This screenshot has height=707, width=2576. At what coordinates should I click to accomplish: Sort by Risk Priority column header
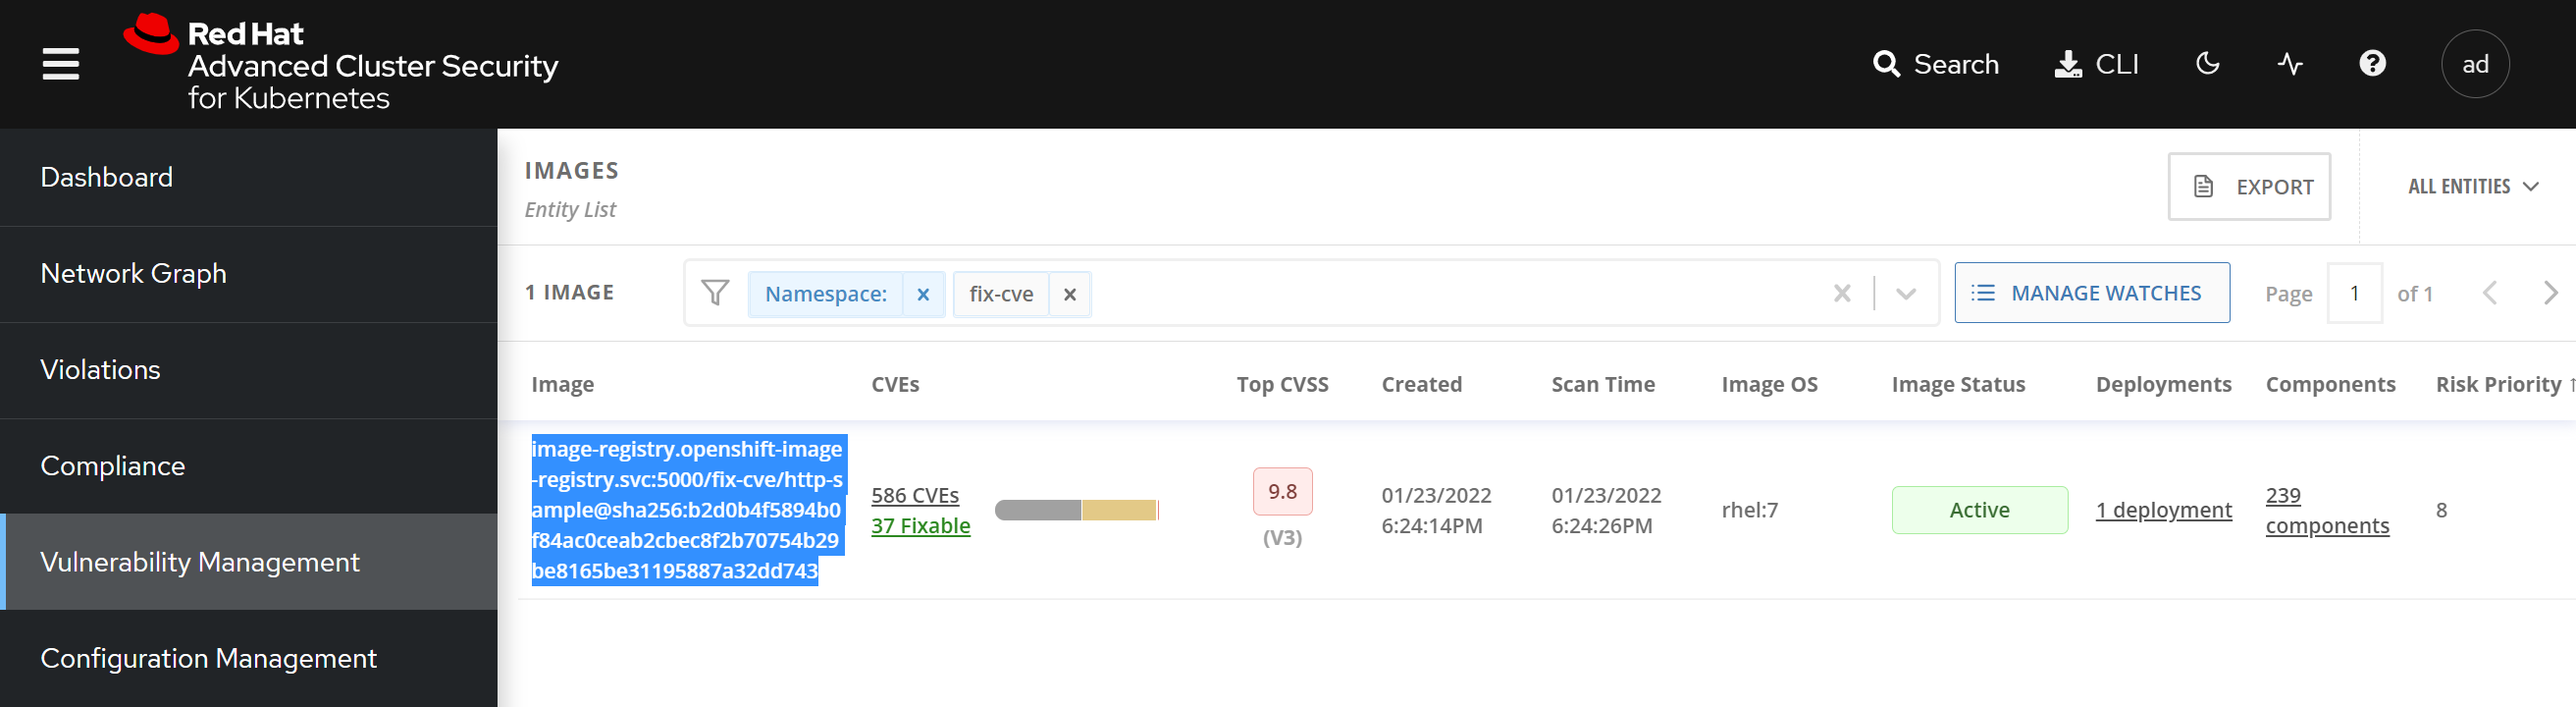2504,385
